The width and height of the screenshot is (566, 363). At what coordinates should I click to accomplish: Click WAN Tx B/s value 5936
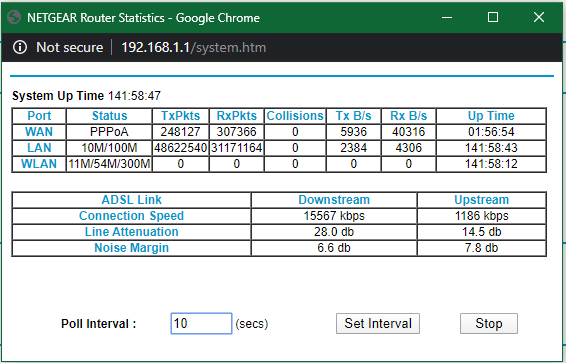[353, 132]
